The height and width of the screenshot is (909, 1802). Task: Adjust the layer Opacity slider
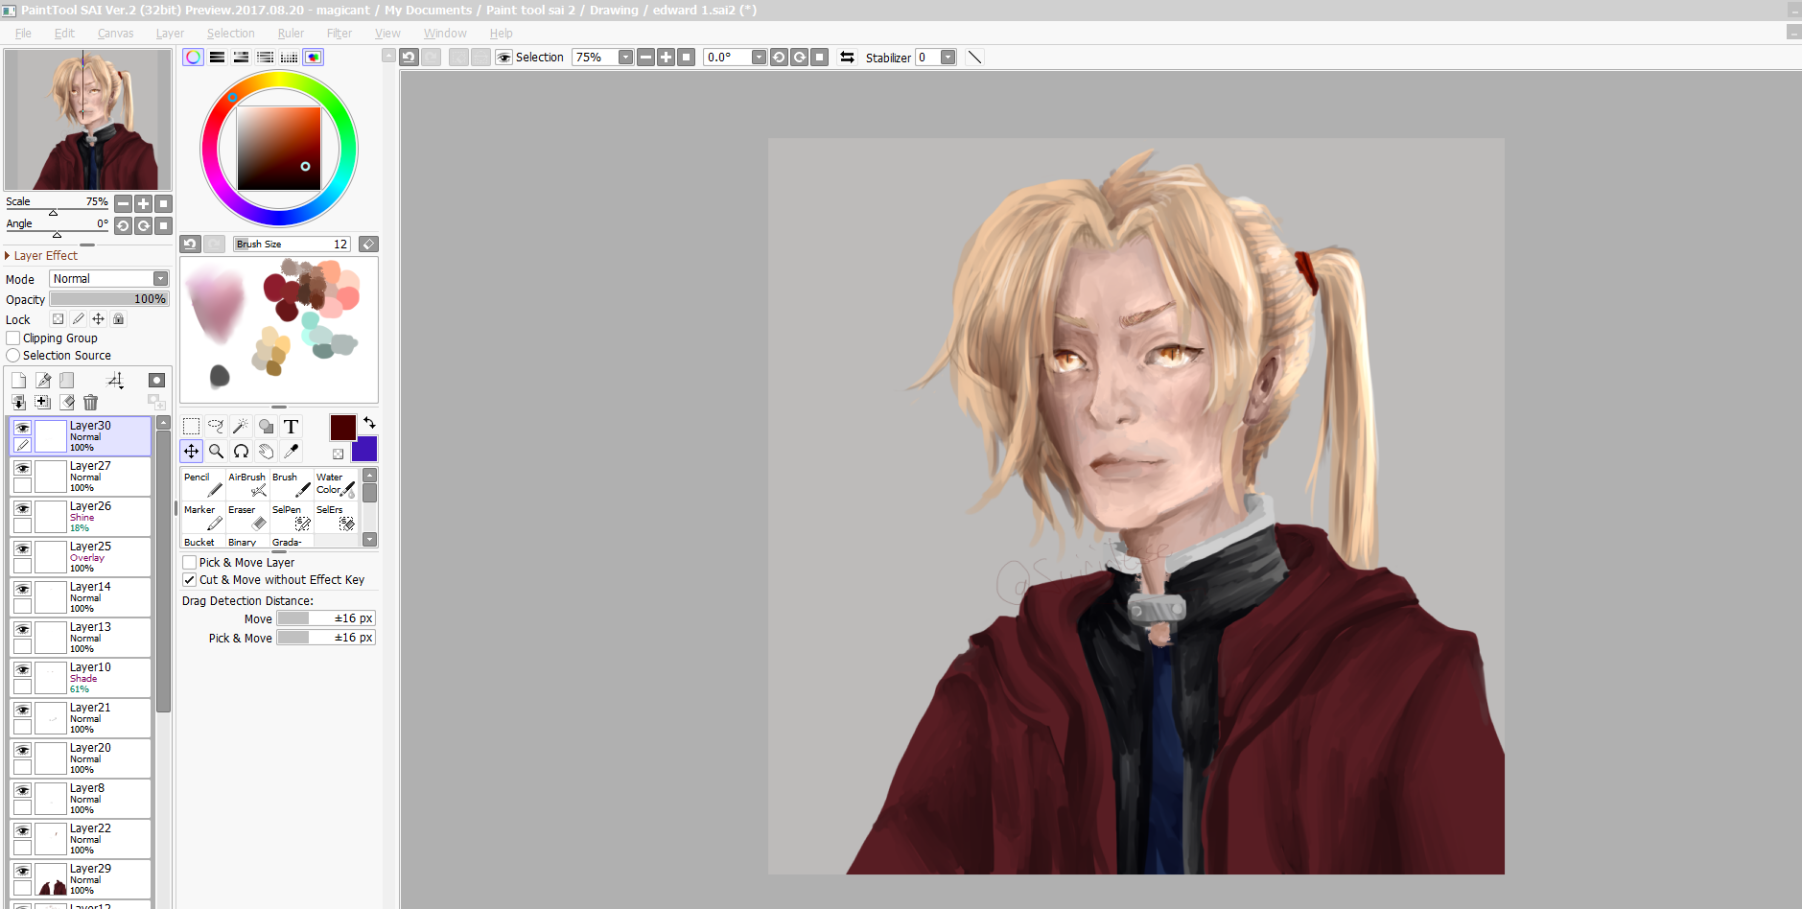coord(109,298)
